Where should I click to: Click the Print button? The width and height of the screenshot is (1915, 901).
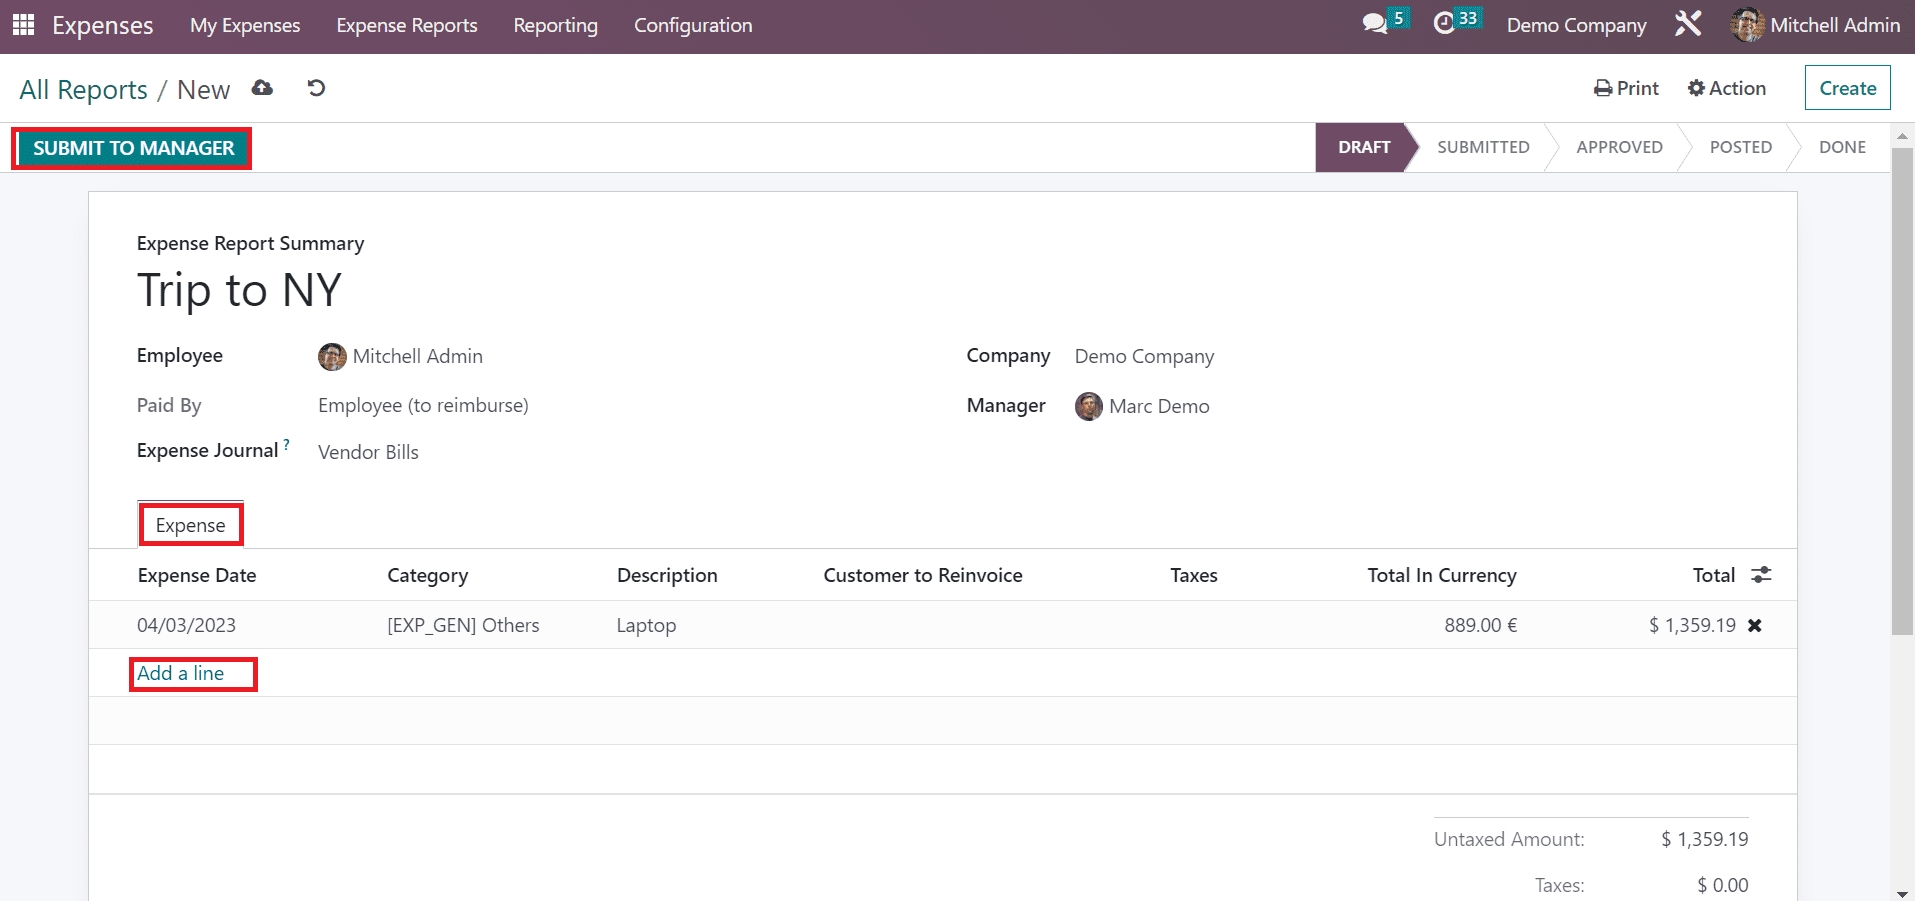[x=1626, y=88]
